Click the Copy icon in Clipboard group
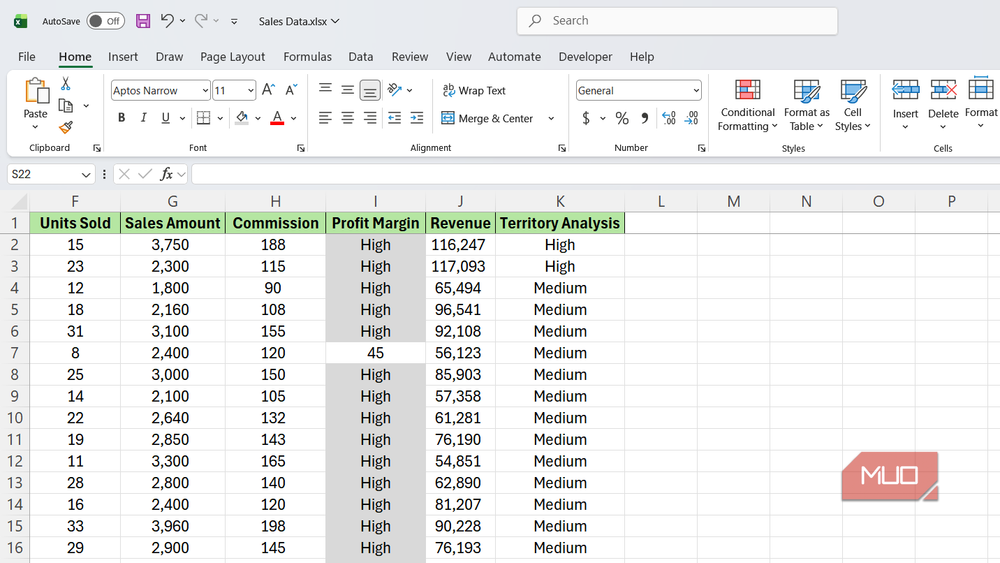The width and height of the screenshot is (1000, 563). (x=65, y=106)
